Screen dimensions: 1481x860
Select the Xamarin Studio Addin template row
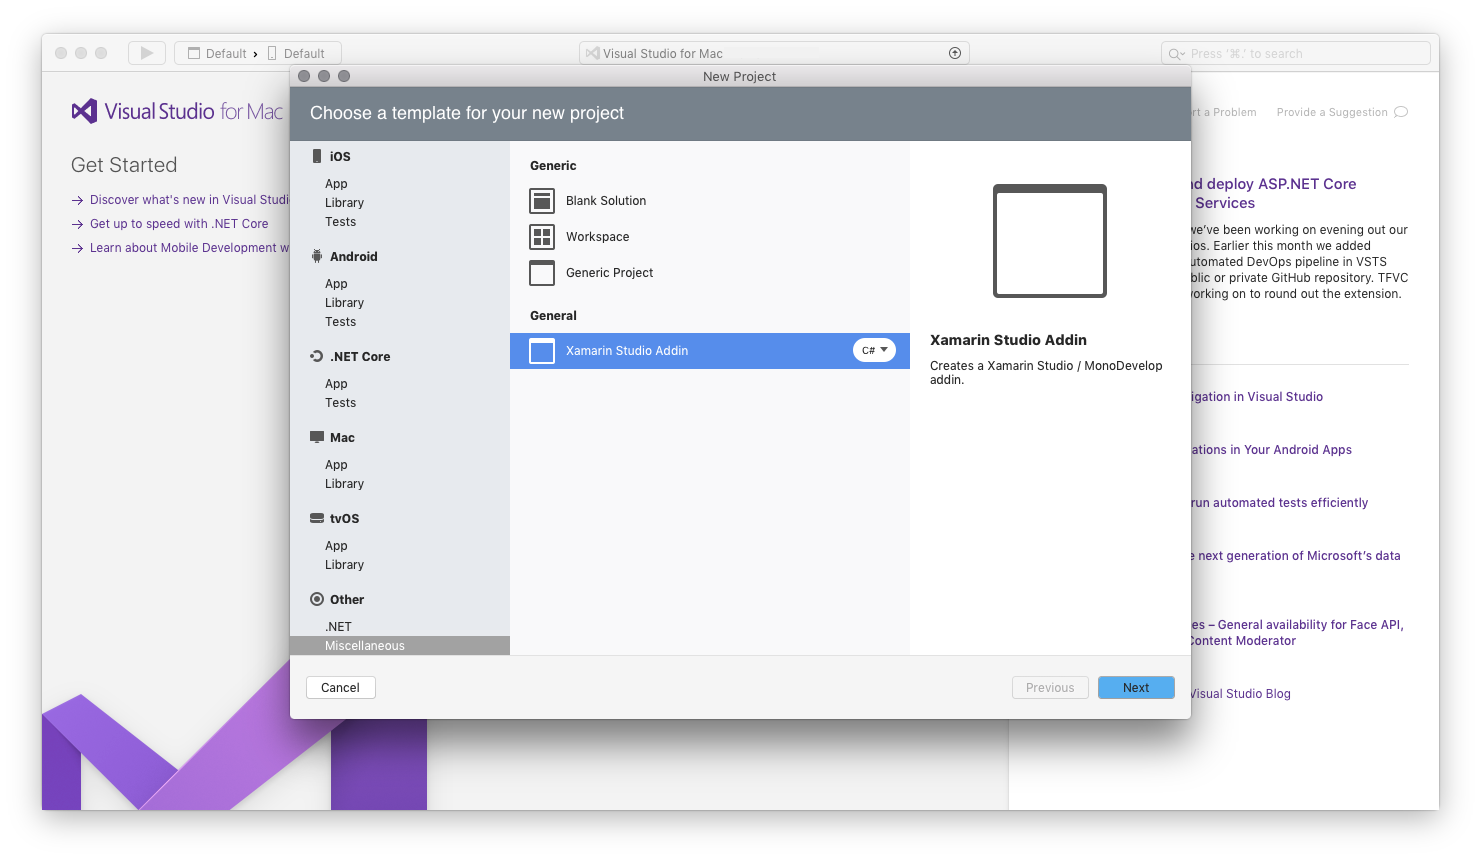point(710,351)
